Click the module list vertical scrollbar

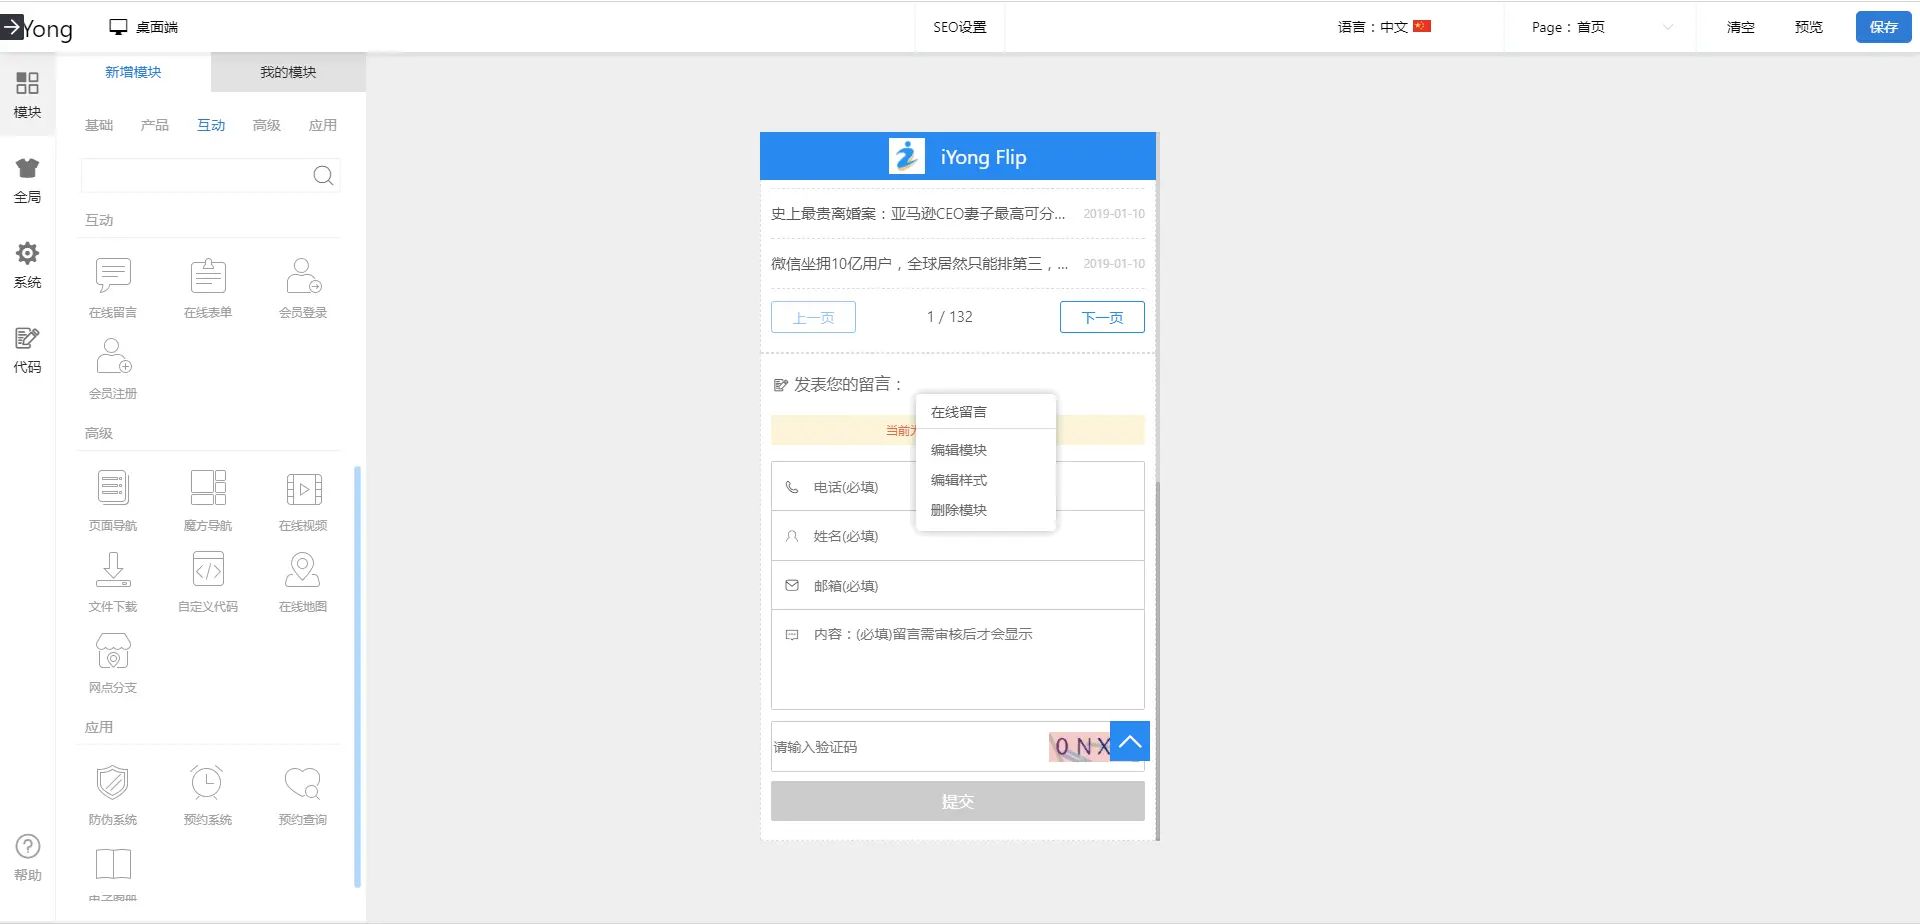(x=357, y=676)
